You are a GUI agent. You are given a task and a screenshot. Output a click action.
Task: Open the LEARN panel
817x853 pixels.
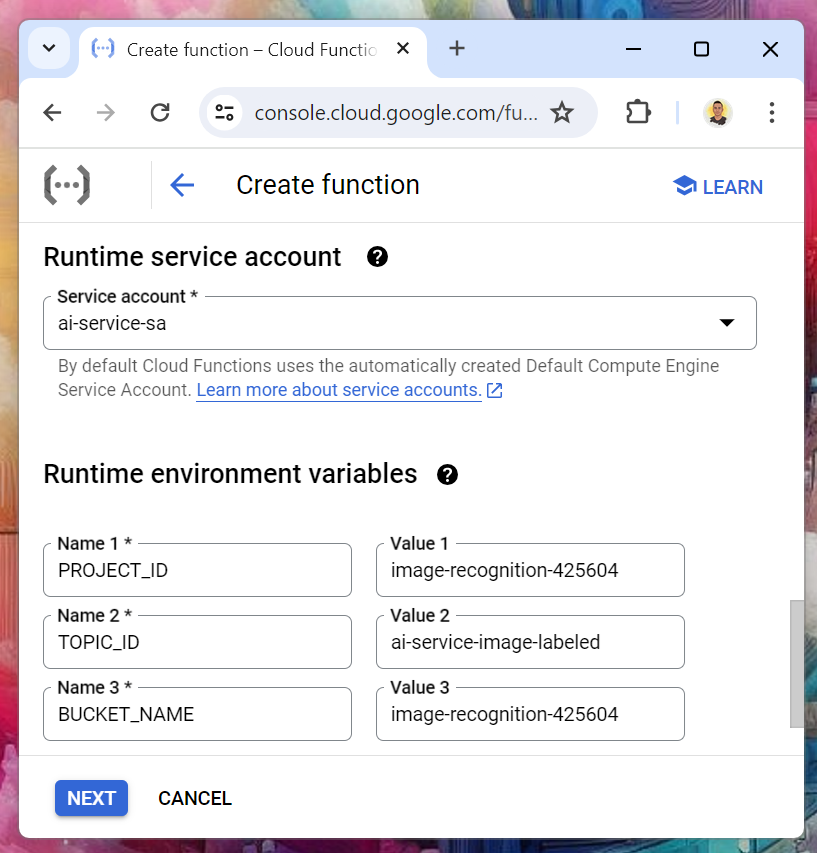click(x=718, y=187)
